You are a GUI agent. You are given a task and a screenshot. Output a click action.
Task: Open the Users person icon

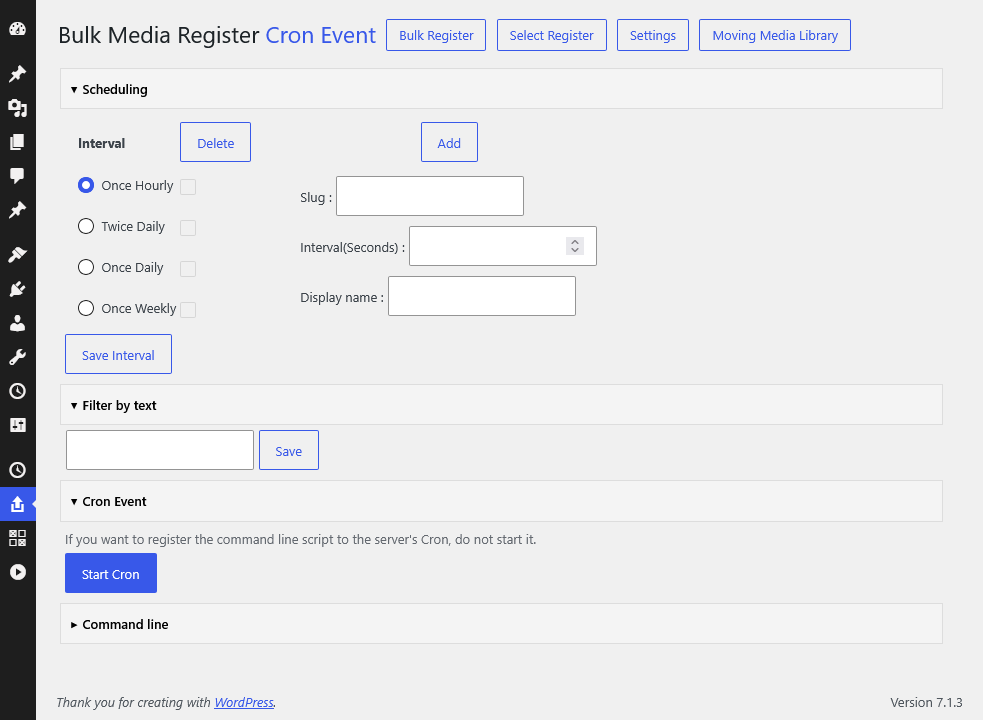(x=18, y=323)
